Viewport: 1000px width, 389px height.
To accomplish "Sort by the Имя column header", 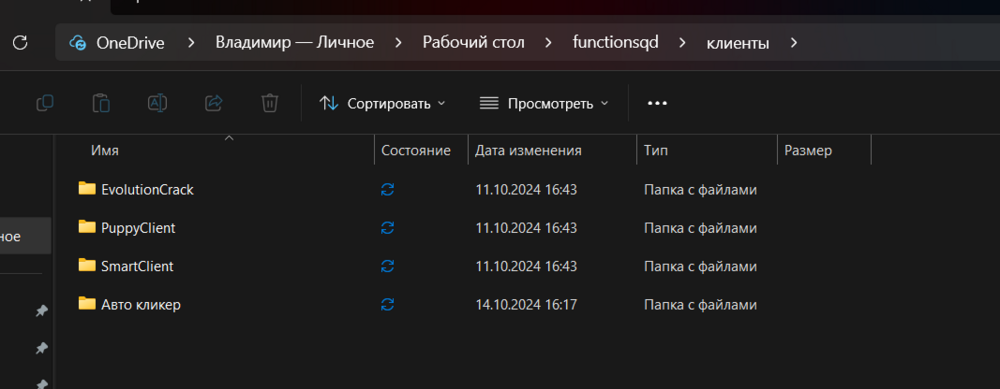I will pos(105,151).
